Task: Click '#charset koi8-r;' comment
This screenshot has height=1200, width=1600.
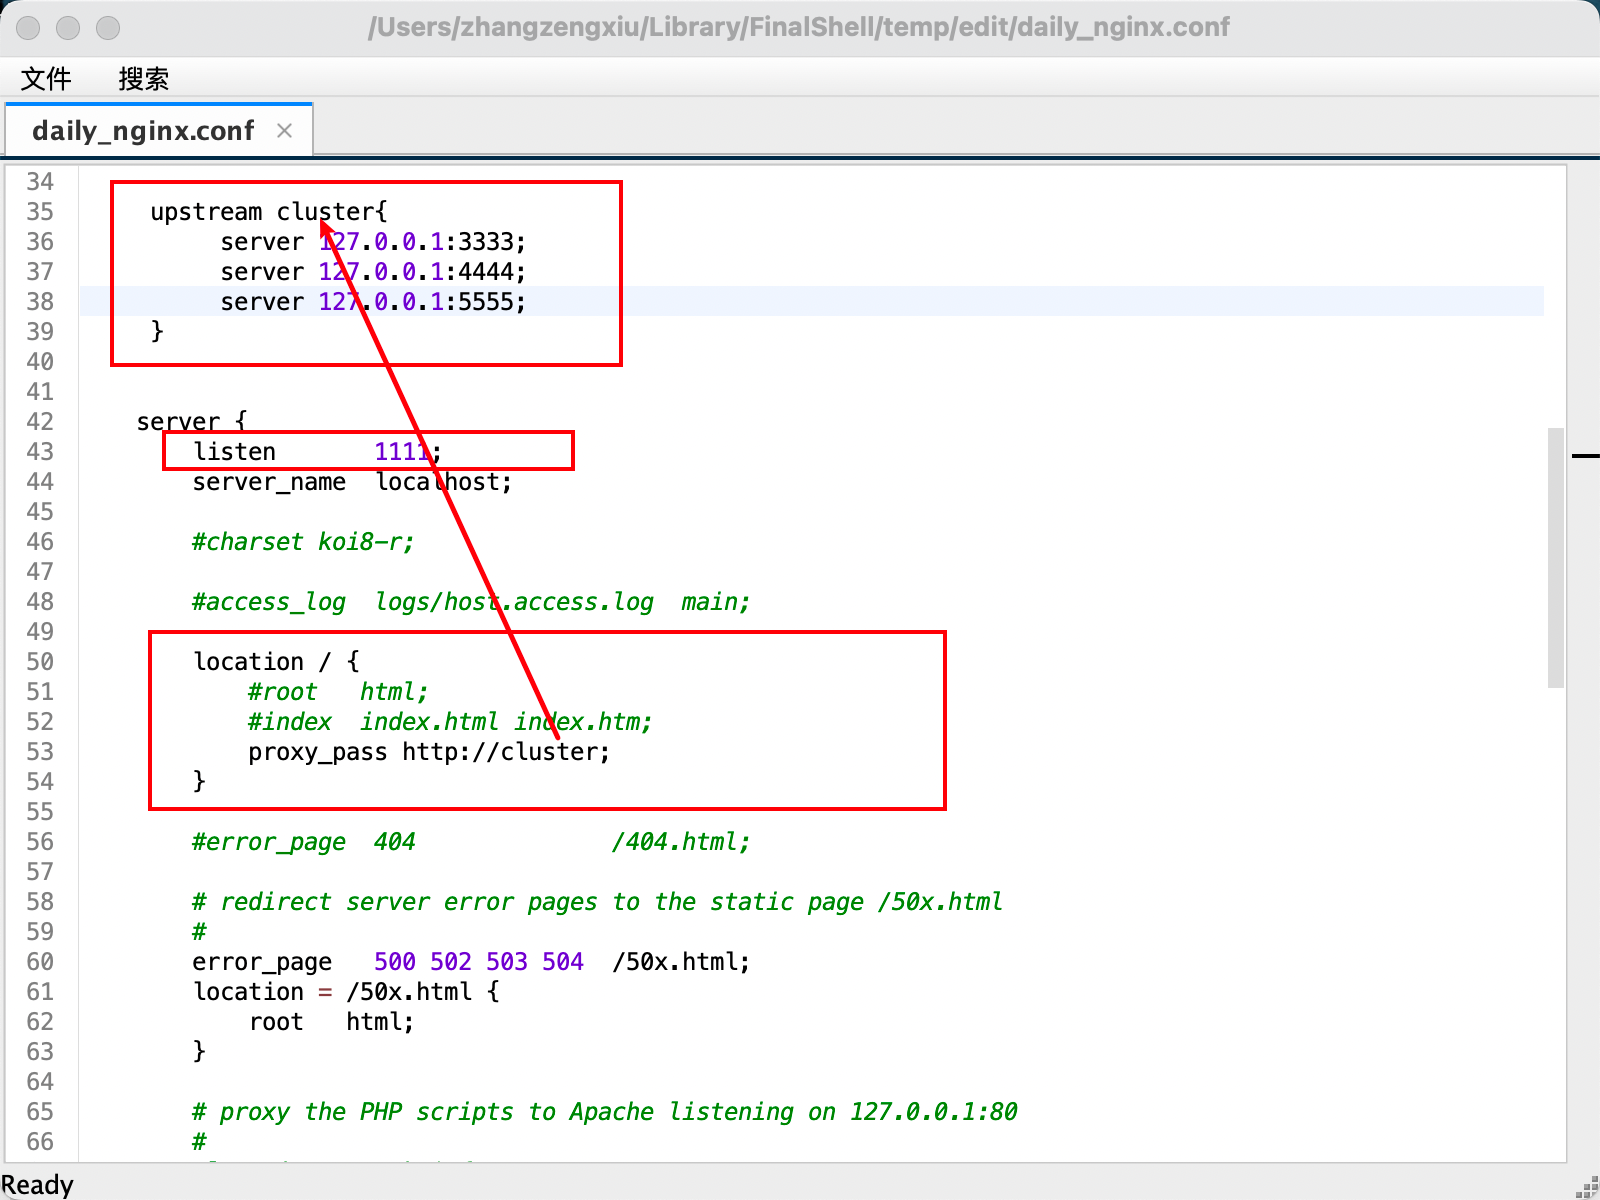Action: pos(303,541)
